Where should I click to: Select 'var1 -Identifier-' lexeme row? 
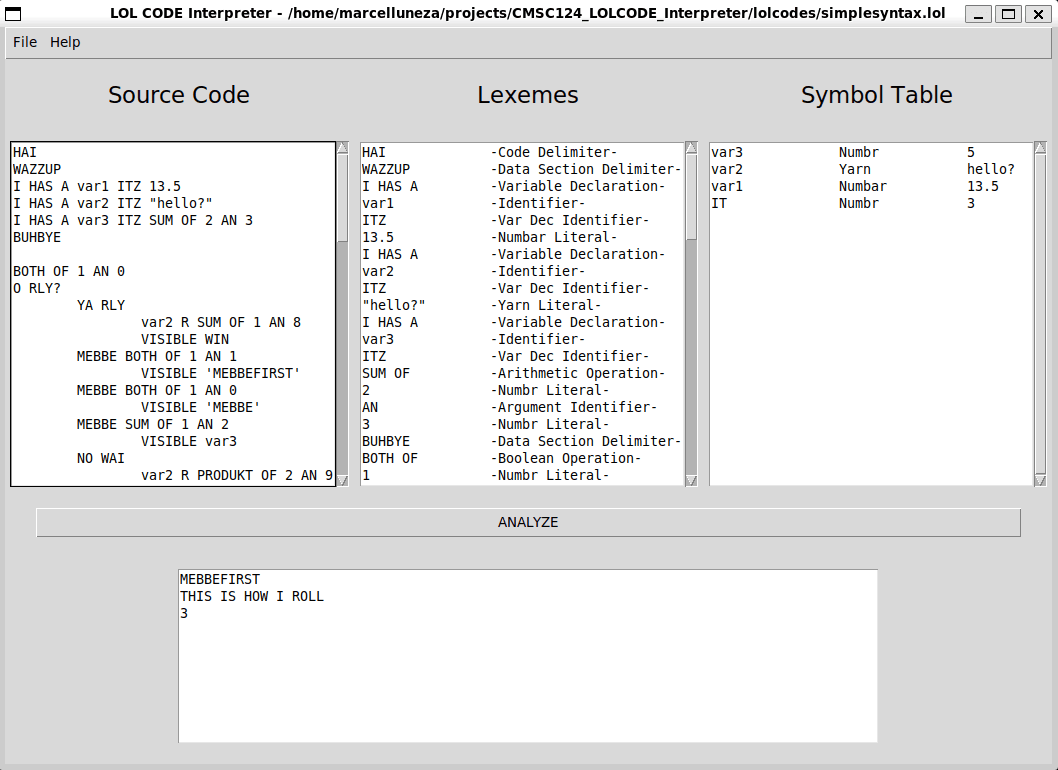pyautogui.click(x=522, y=203)
